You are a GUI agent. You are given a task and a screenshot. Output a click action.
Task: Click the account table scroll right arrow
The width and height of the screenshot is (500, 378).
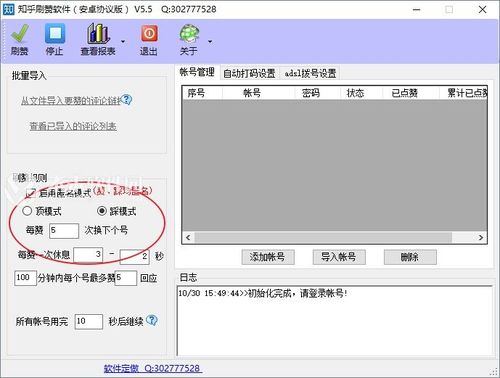pyautogui.click(x=481, y=237)
